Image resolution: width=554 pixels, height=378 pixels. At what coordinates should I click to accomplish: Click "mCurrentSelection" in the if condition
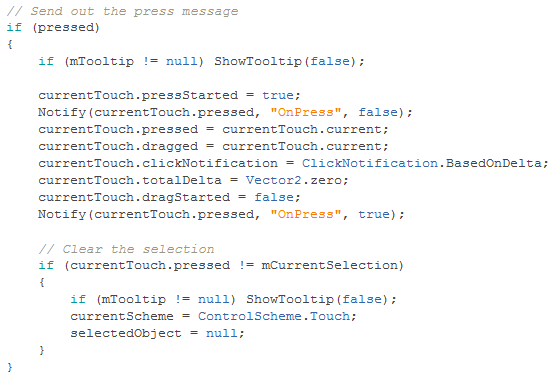click(330, 265)
